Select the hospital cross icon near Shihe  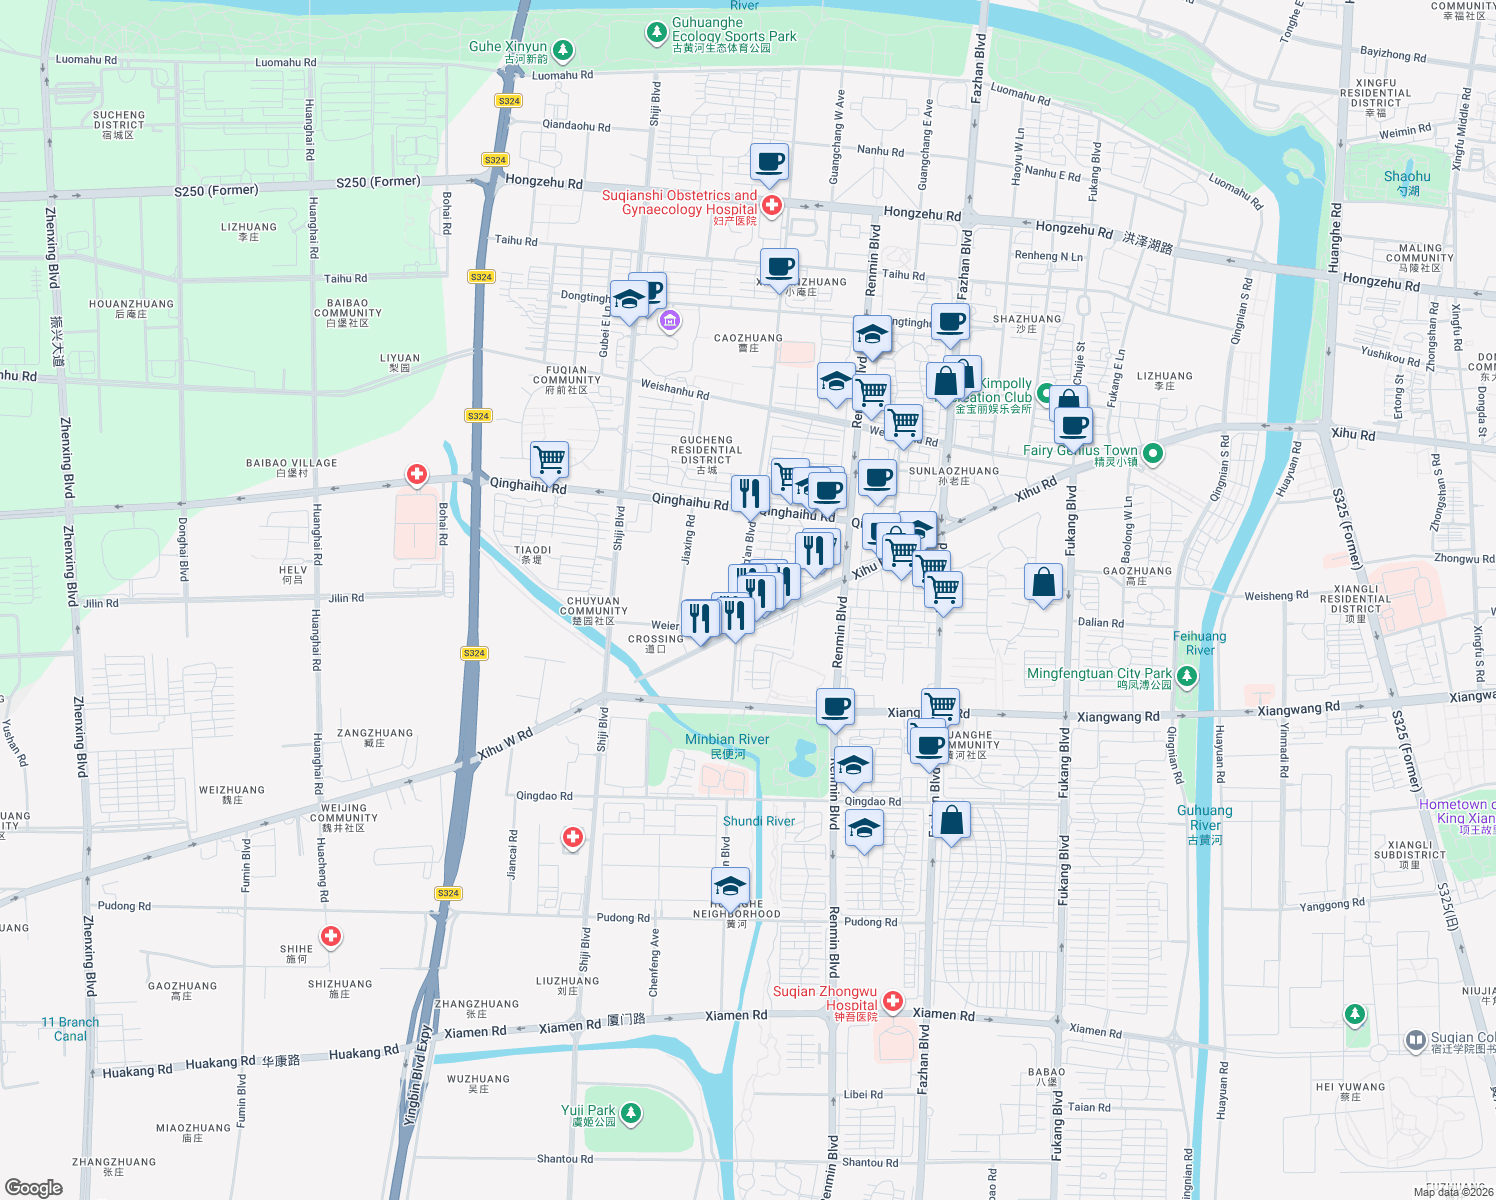coord(330,937)
